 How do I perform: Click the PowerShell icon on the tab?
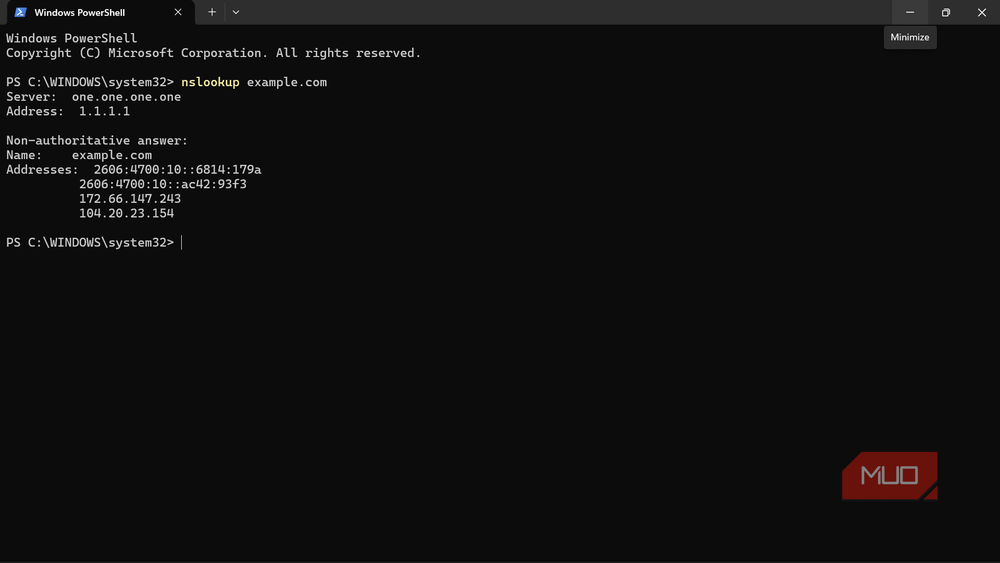20,12
